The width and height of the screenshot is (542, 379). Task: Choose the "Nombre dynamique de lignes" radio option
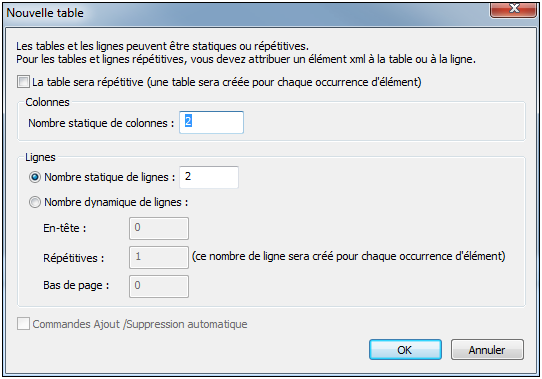[x=35, y=202]
